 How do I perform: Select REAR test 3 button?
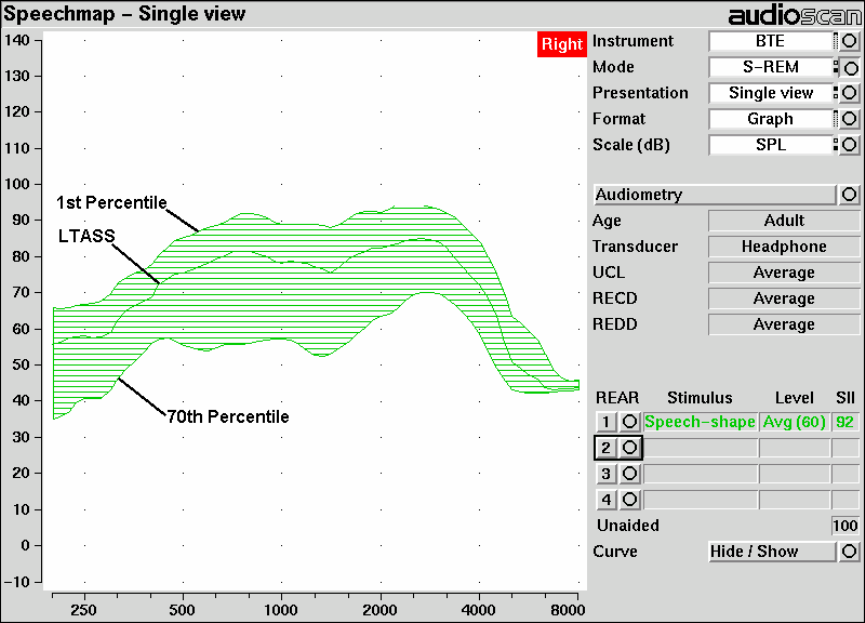click(606, 473)
